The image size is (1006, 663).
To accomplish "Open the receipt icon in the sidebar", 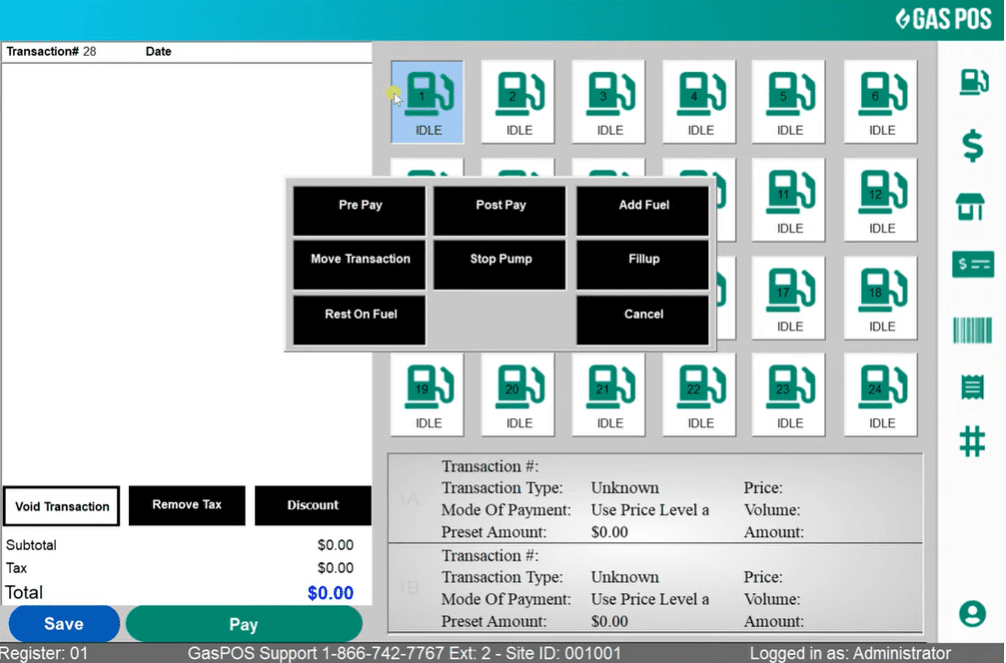I will [x=971, y=386].
